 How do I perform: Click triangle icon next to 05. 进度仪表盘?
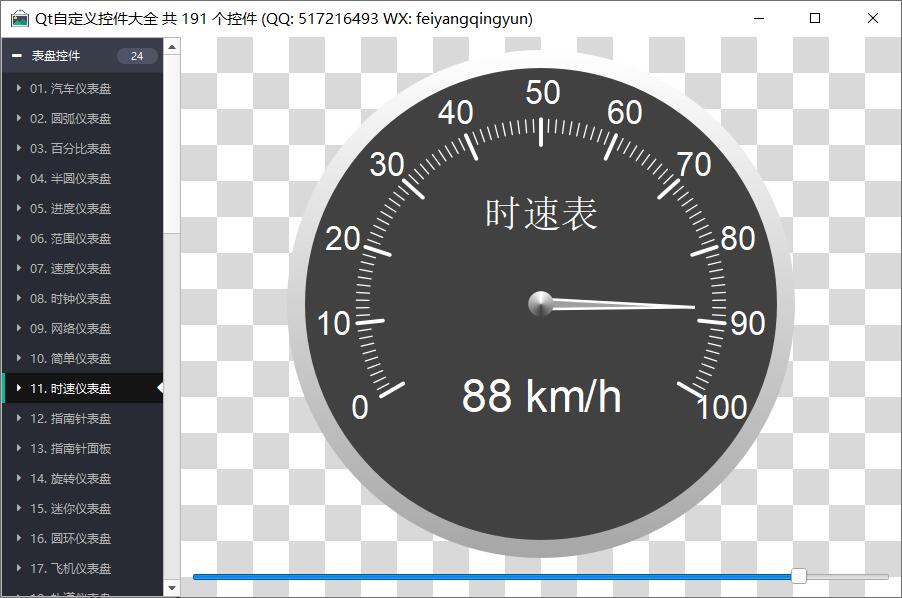coord(19,208)
